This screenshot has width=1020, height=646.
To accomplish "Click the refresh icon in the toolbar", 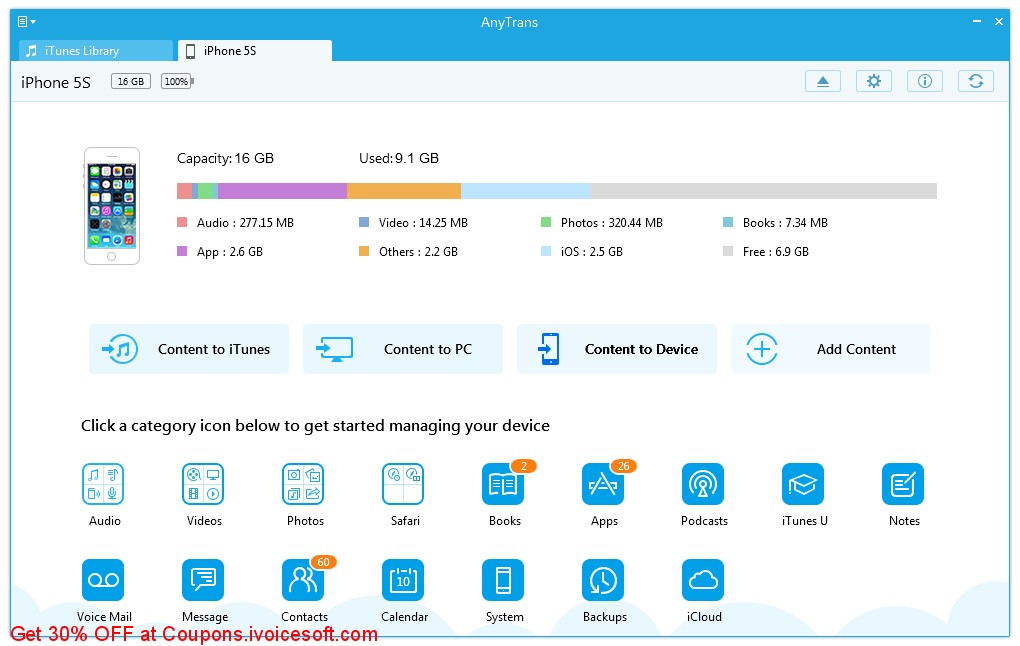I will (x=976, y=81).
